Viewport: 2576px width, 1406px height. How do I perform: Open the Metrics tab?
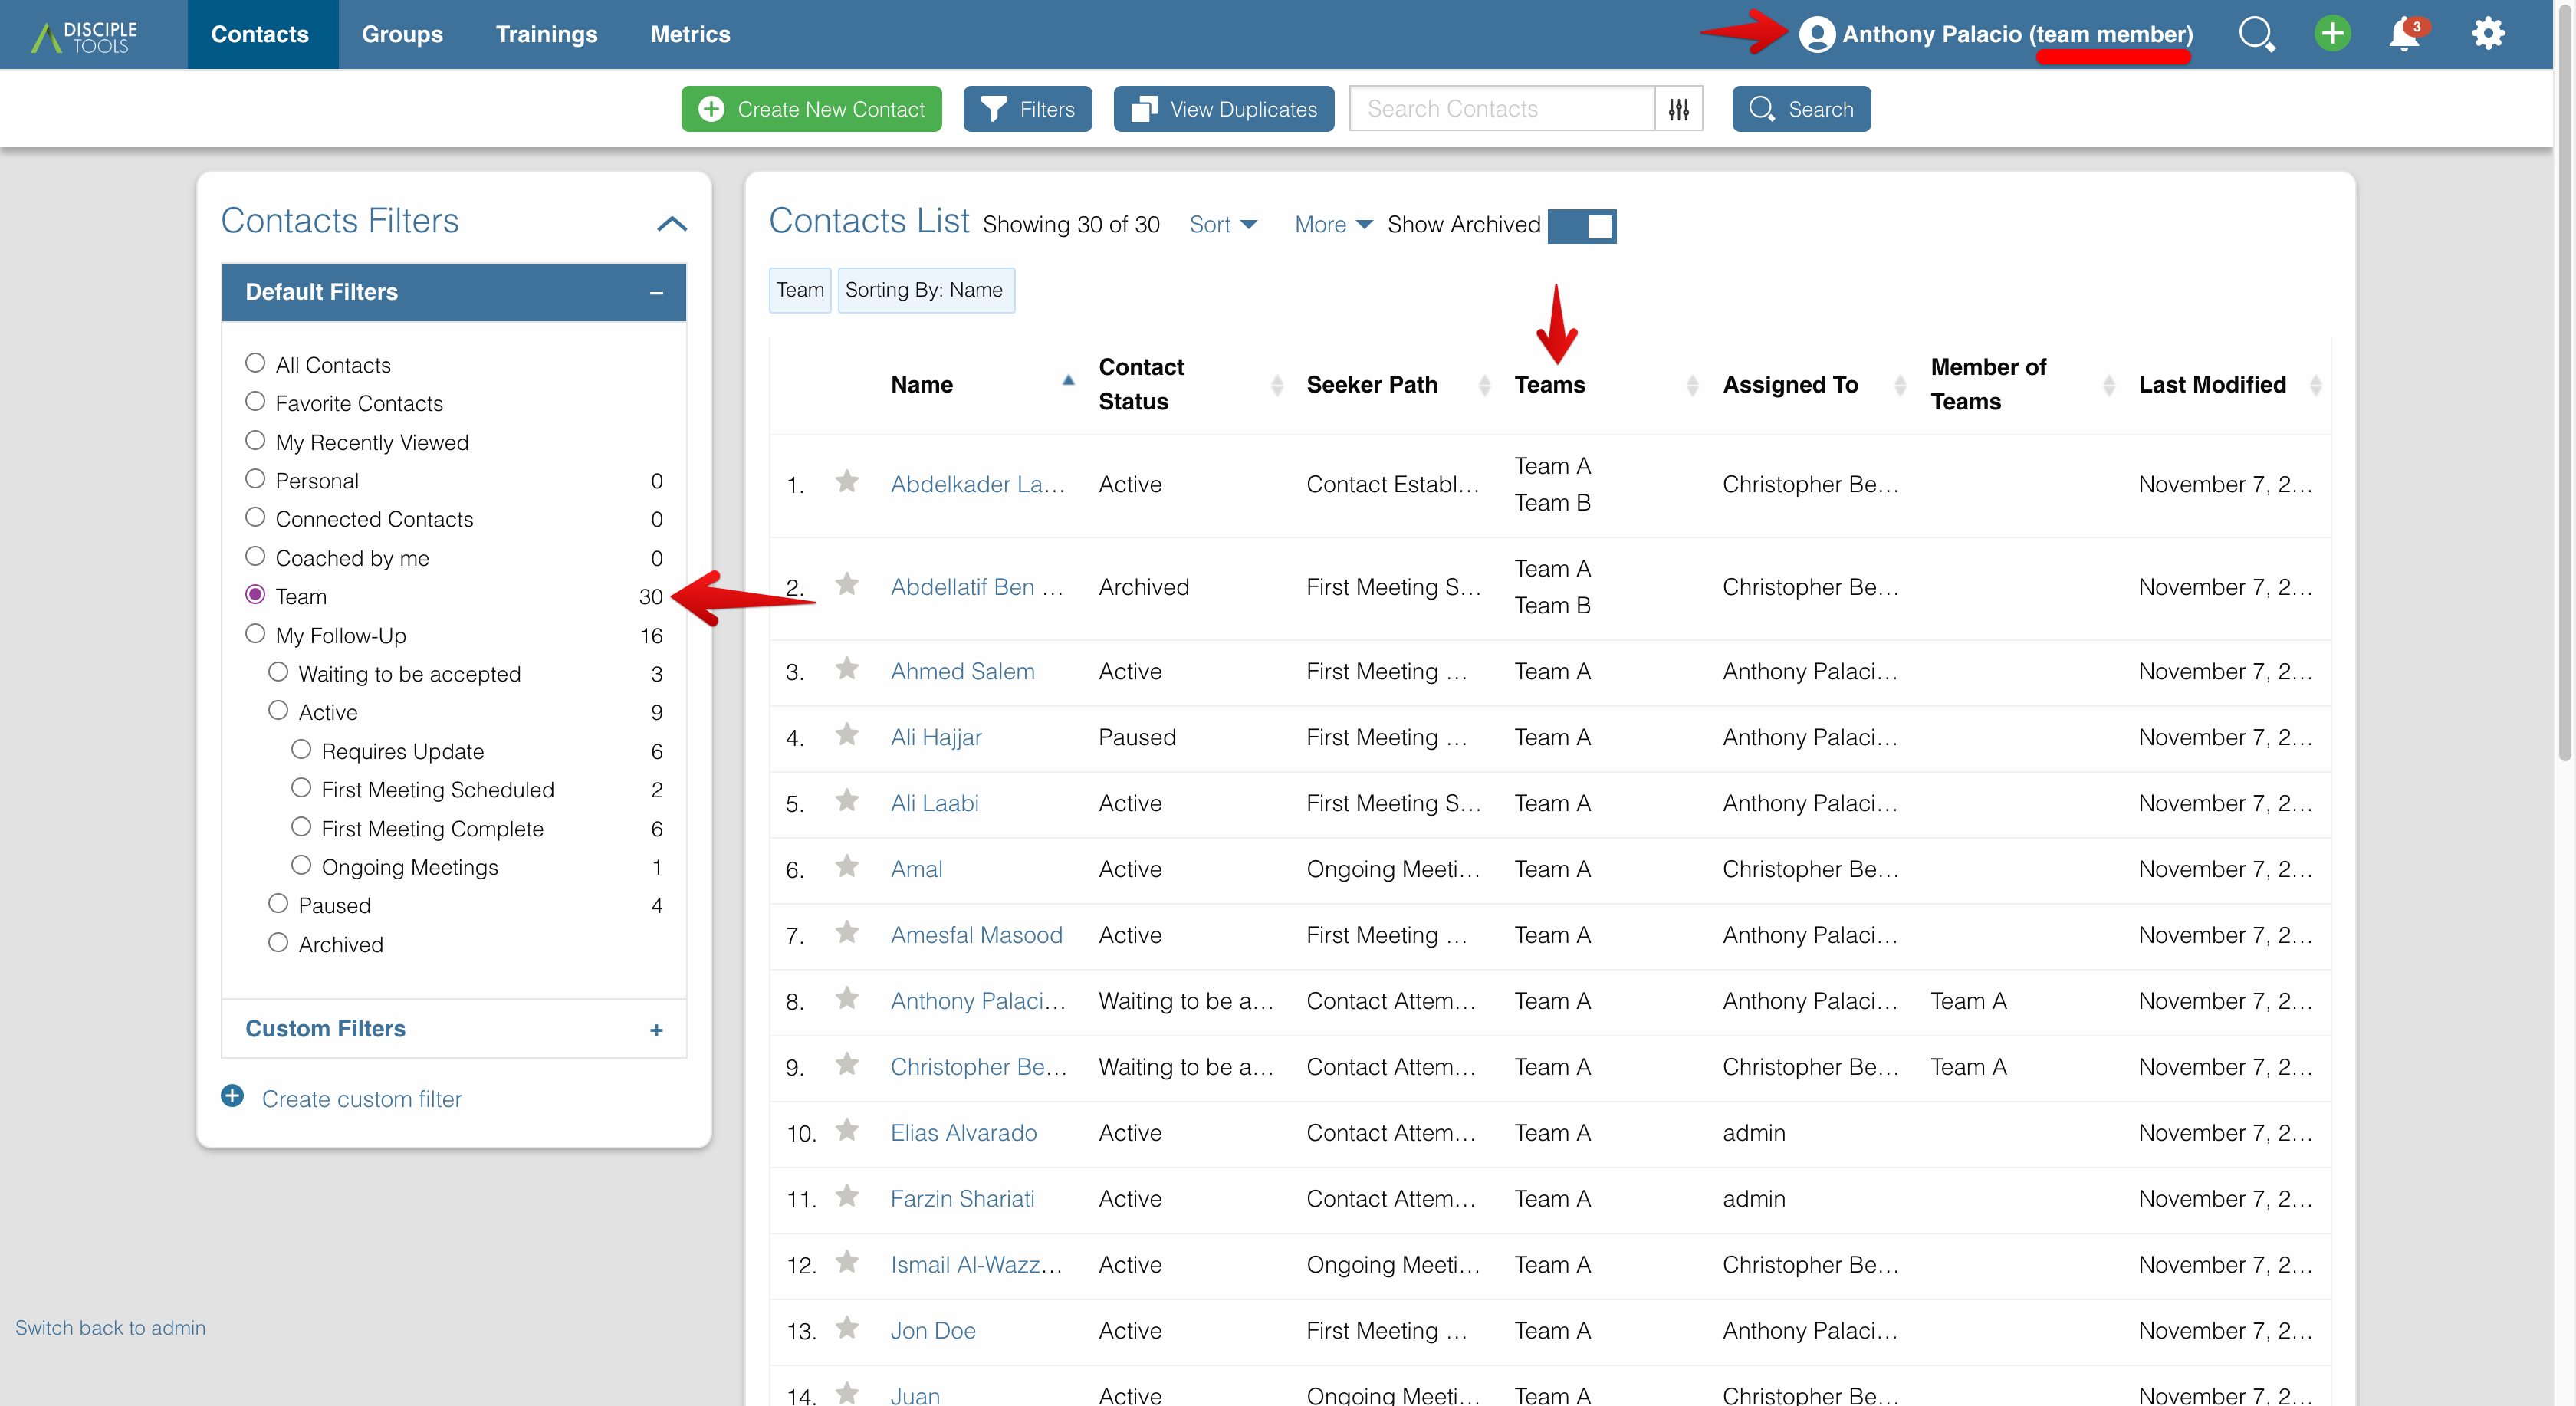coord(690,34)
